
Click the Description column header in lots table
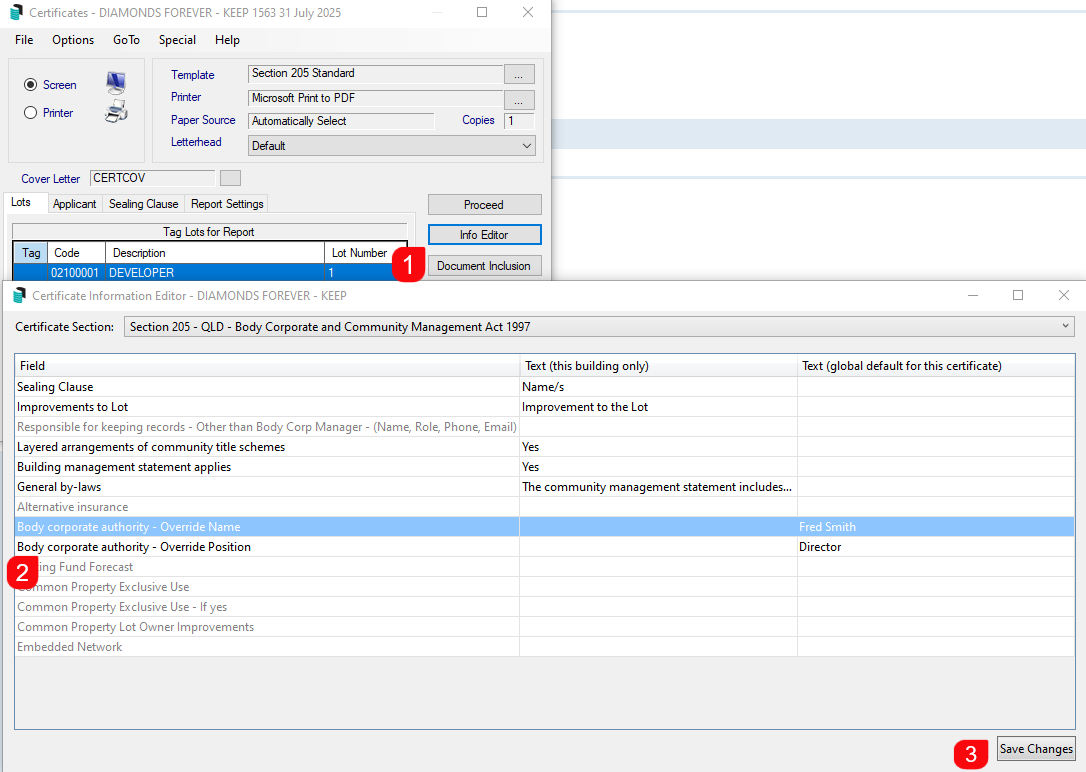215,253
